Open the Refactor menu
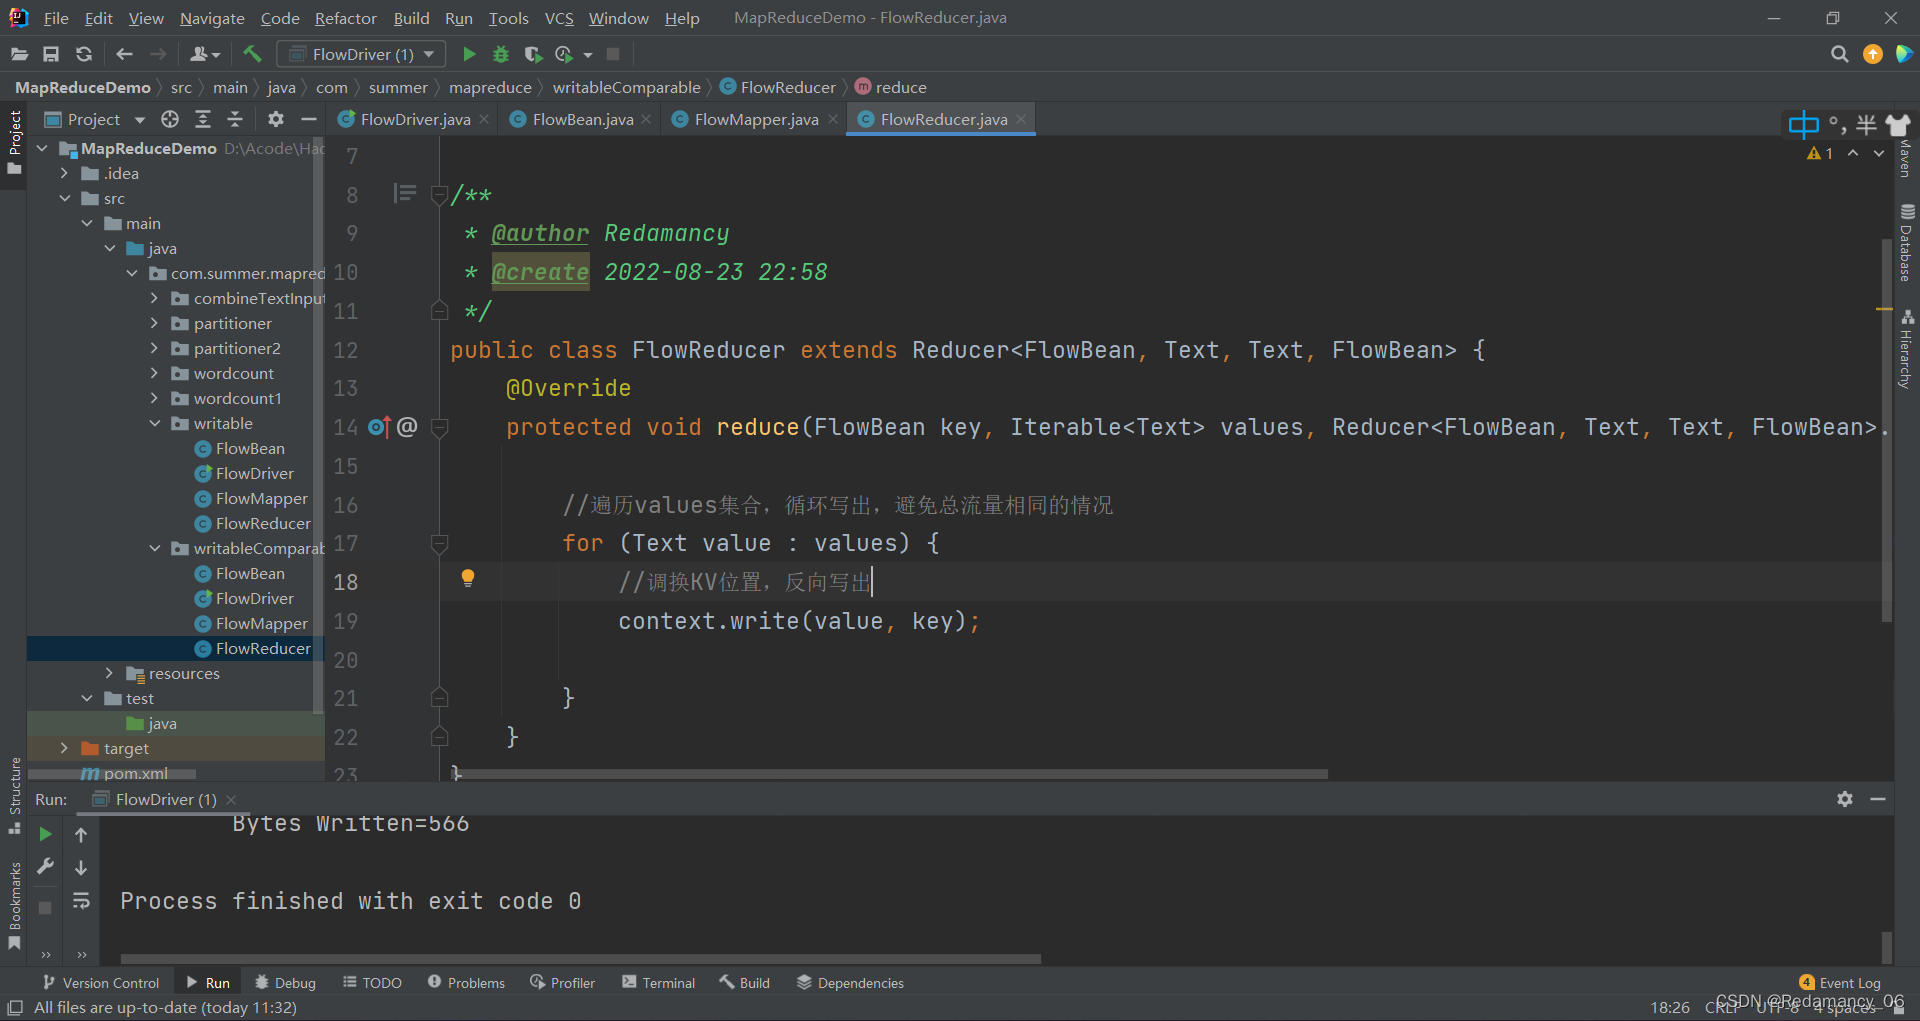The height and width of the screenshot is (1021, 1920). [345, 18]
